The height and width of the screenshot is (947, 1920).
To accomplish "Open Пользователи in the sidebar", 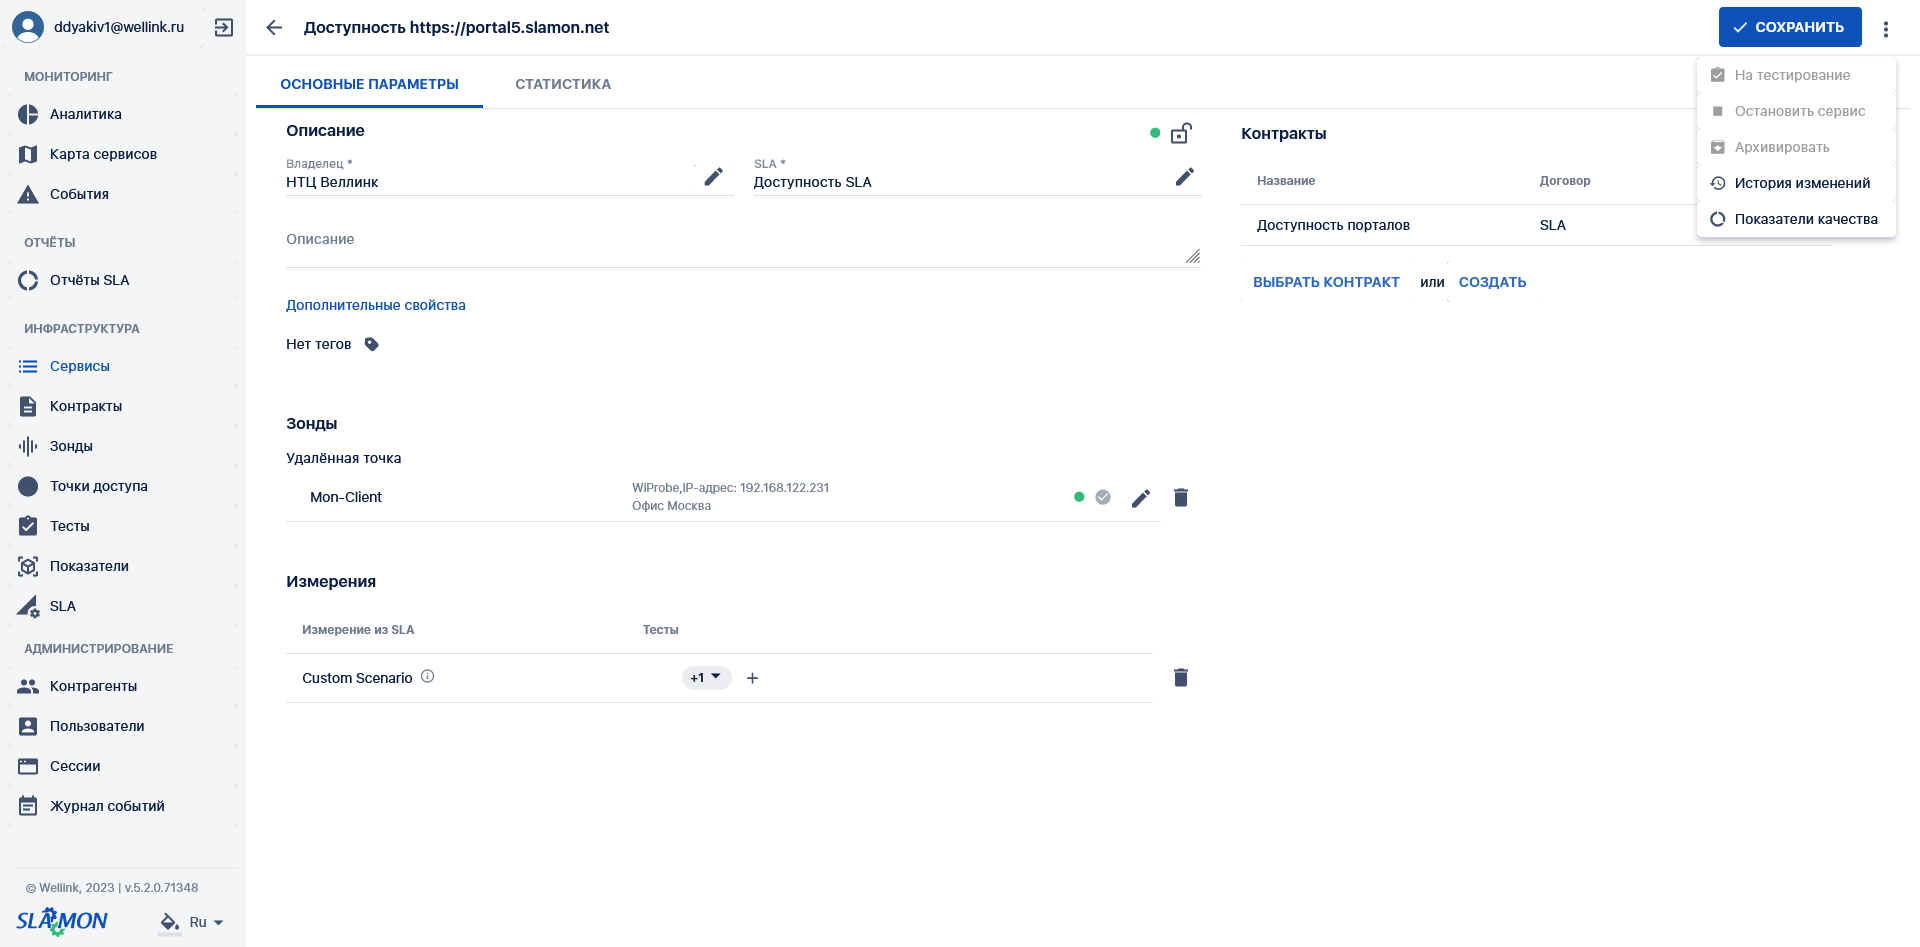I will point(124,726).
